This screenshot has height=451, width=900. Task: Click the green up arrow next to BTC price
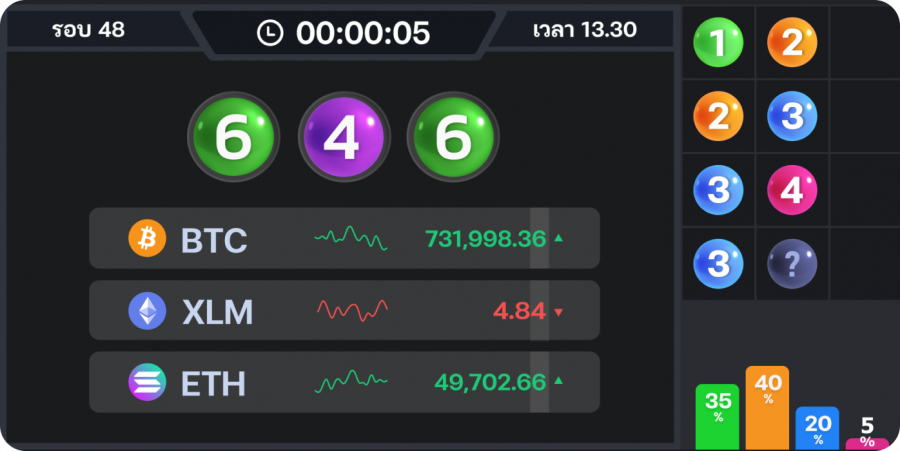559,239
